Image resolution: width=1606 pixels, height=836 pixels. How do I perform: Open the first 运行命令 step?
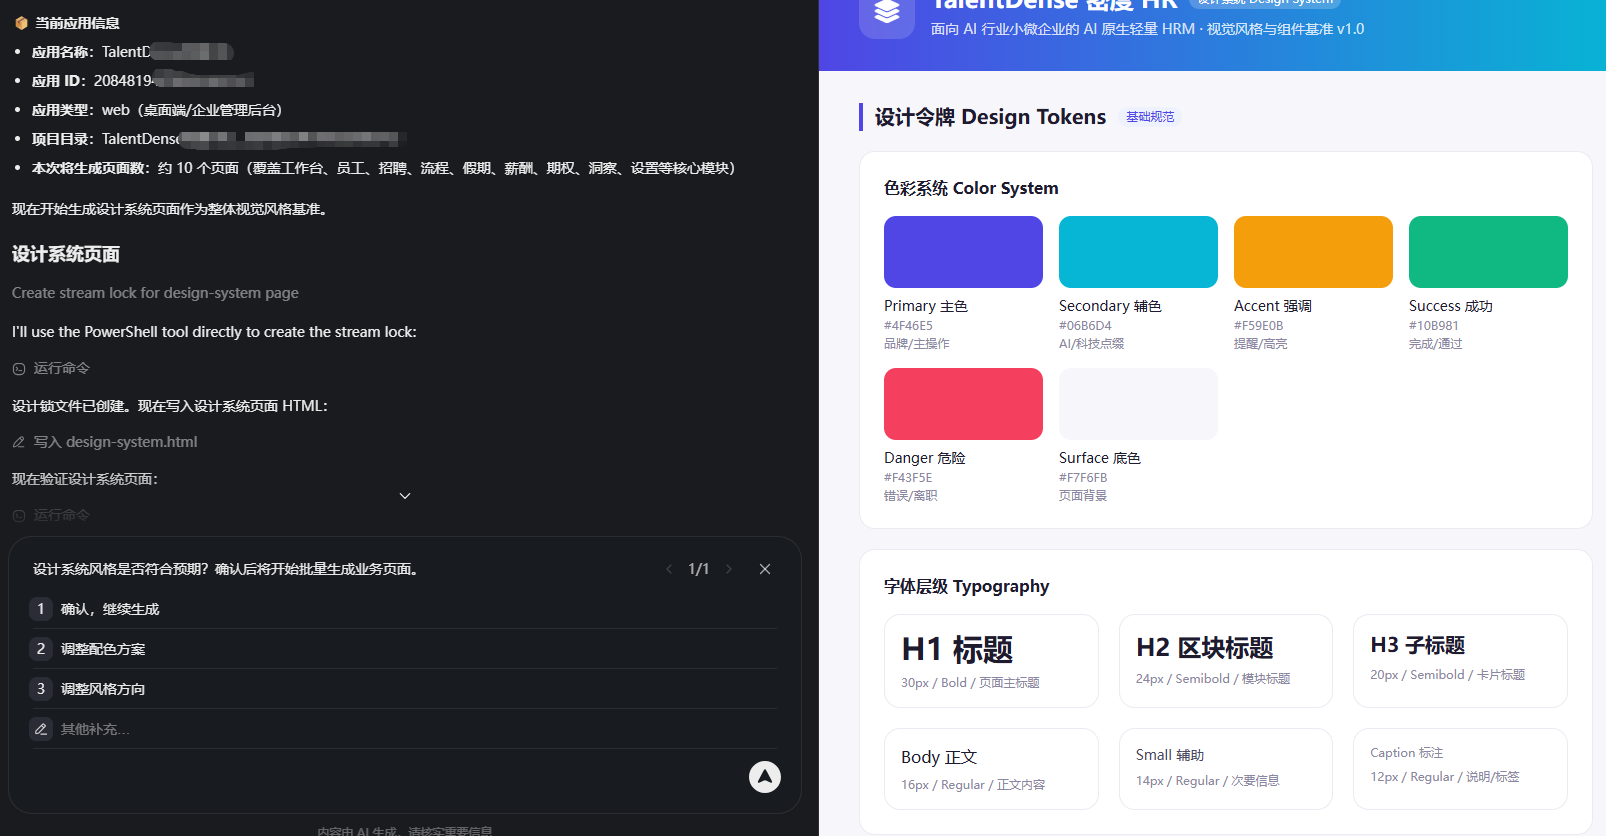pyautogui.click(x=51, y=369)
